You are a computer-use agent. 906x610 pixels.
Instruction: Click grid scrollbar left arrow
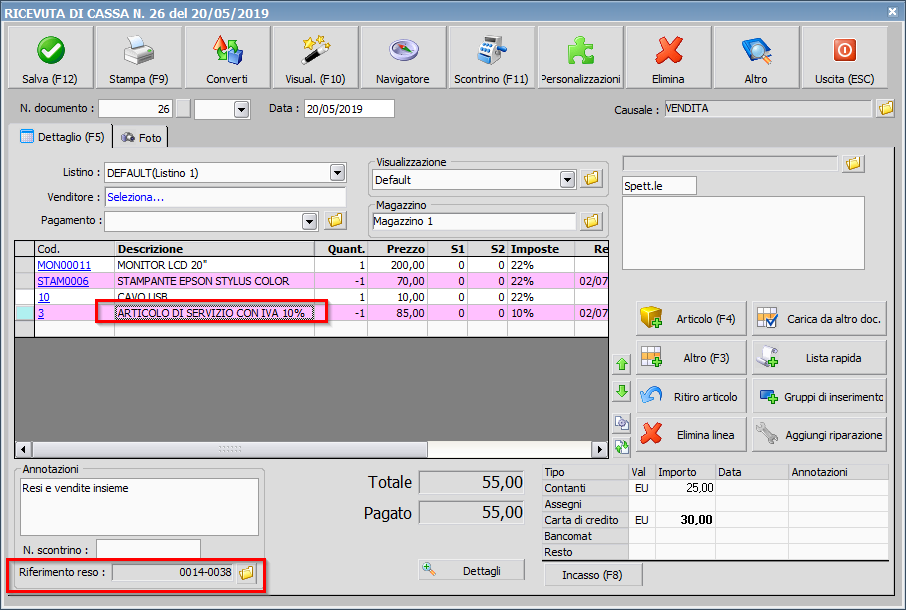tap(23, 449)
